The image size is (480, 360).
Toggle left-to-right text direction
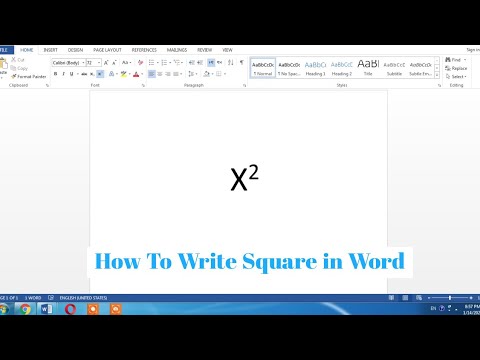click(x=211, y=62)
